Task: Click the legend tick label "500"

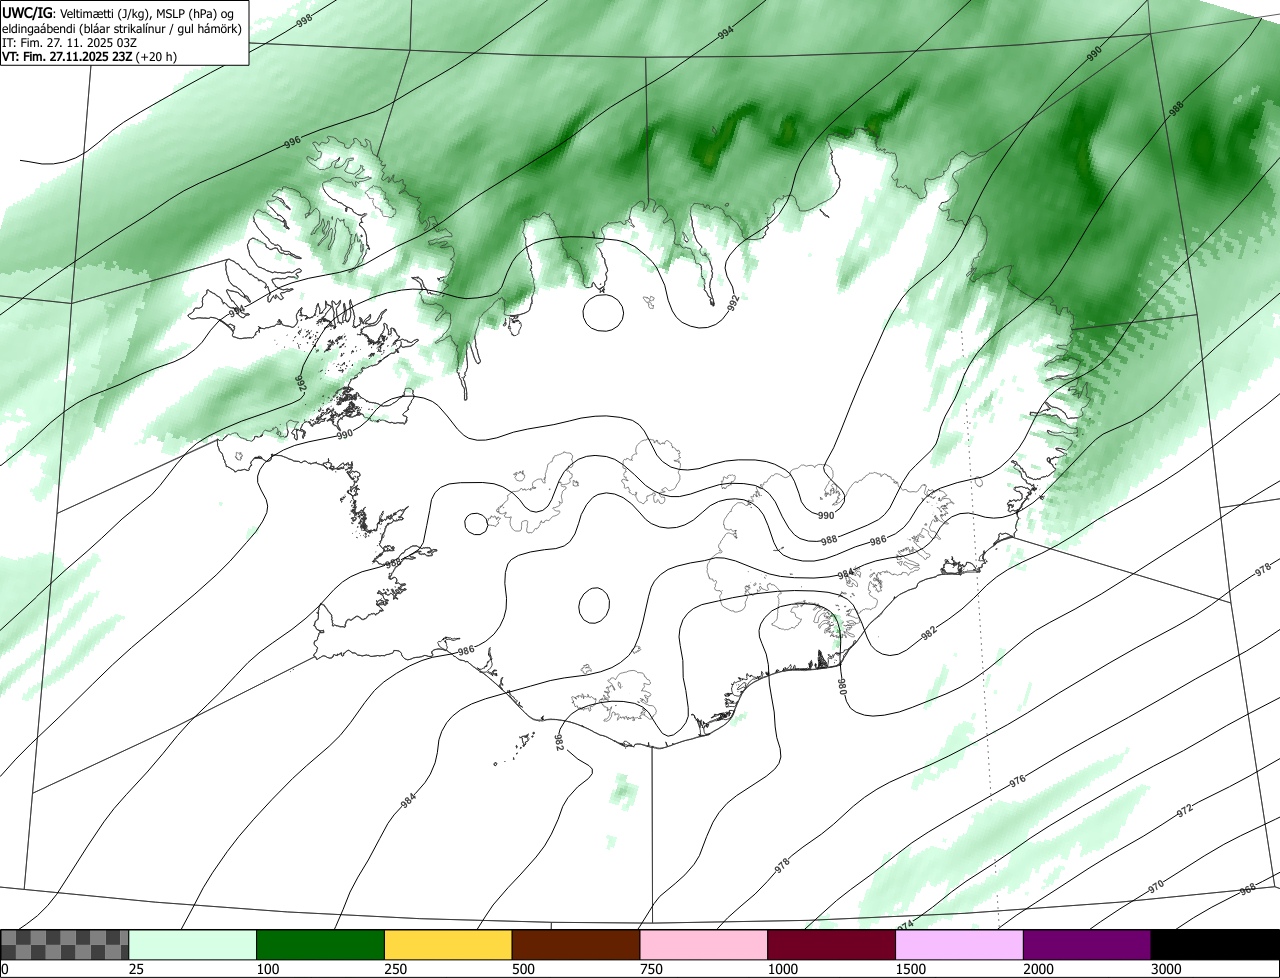Action: pos(524,969)
